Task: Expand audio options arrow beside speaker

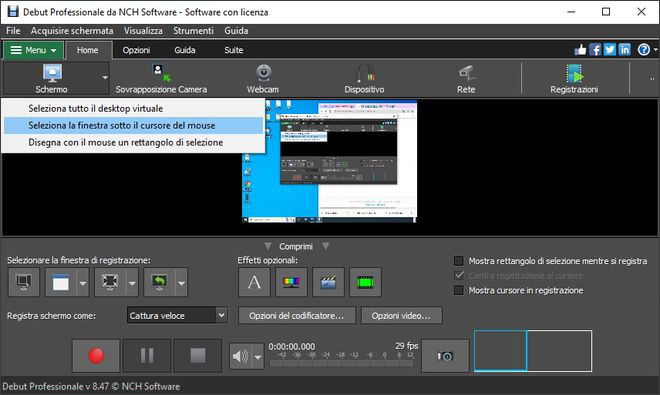Action: click(x=258, y=357)
